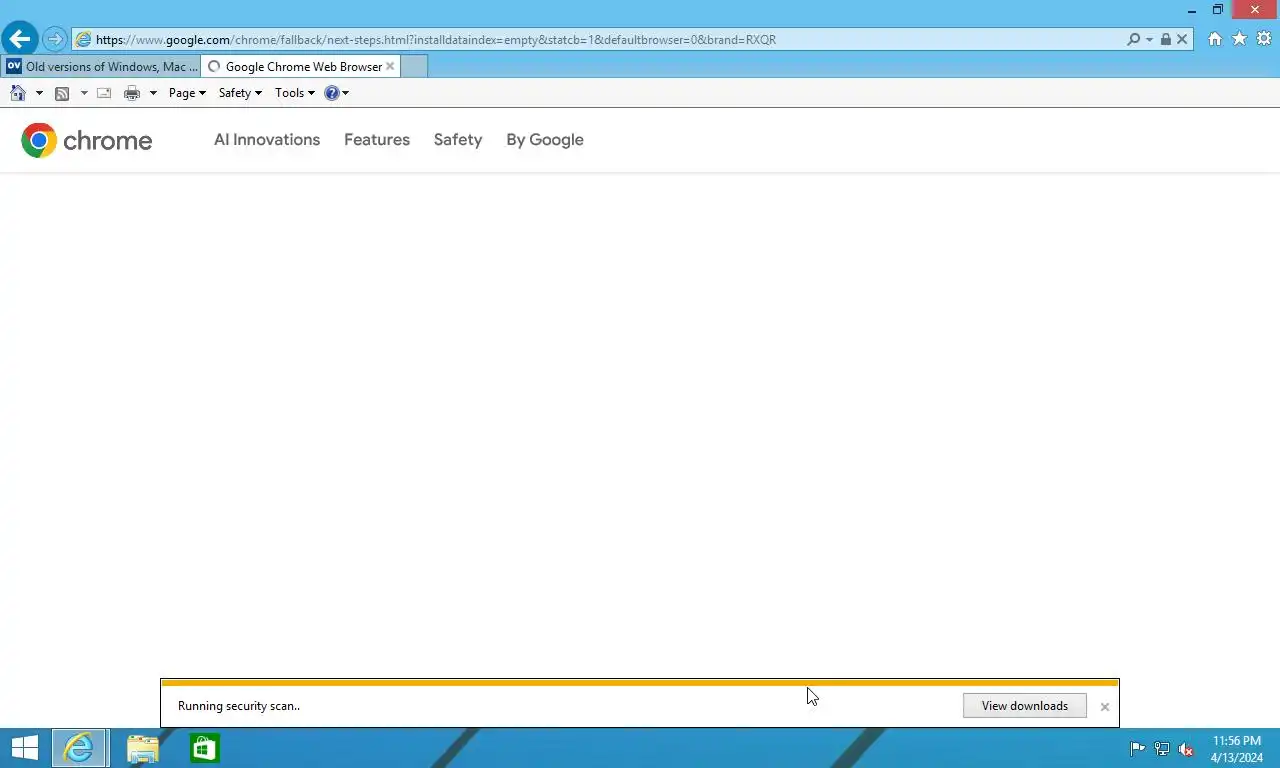Click the search magnifier in address bar

coord(1133,40)
